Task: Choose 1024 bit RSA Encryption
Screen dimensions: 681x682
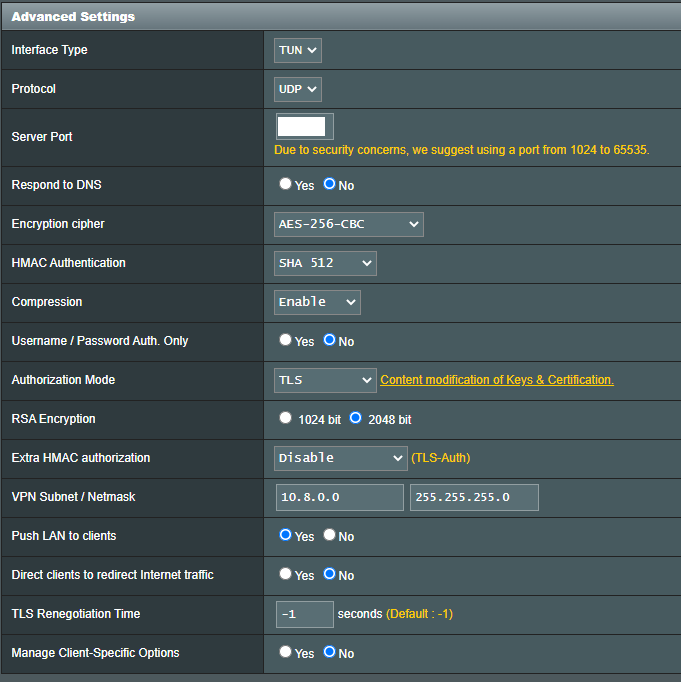Action: (286, 418)
